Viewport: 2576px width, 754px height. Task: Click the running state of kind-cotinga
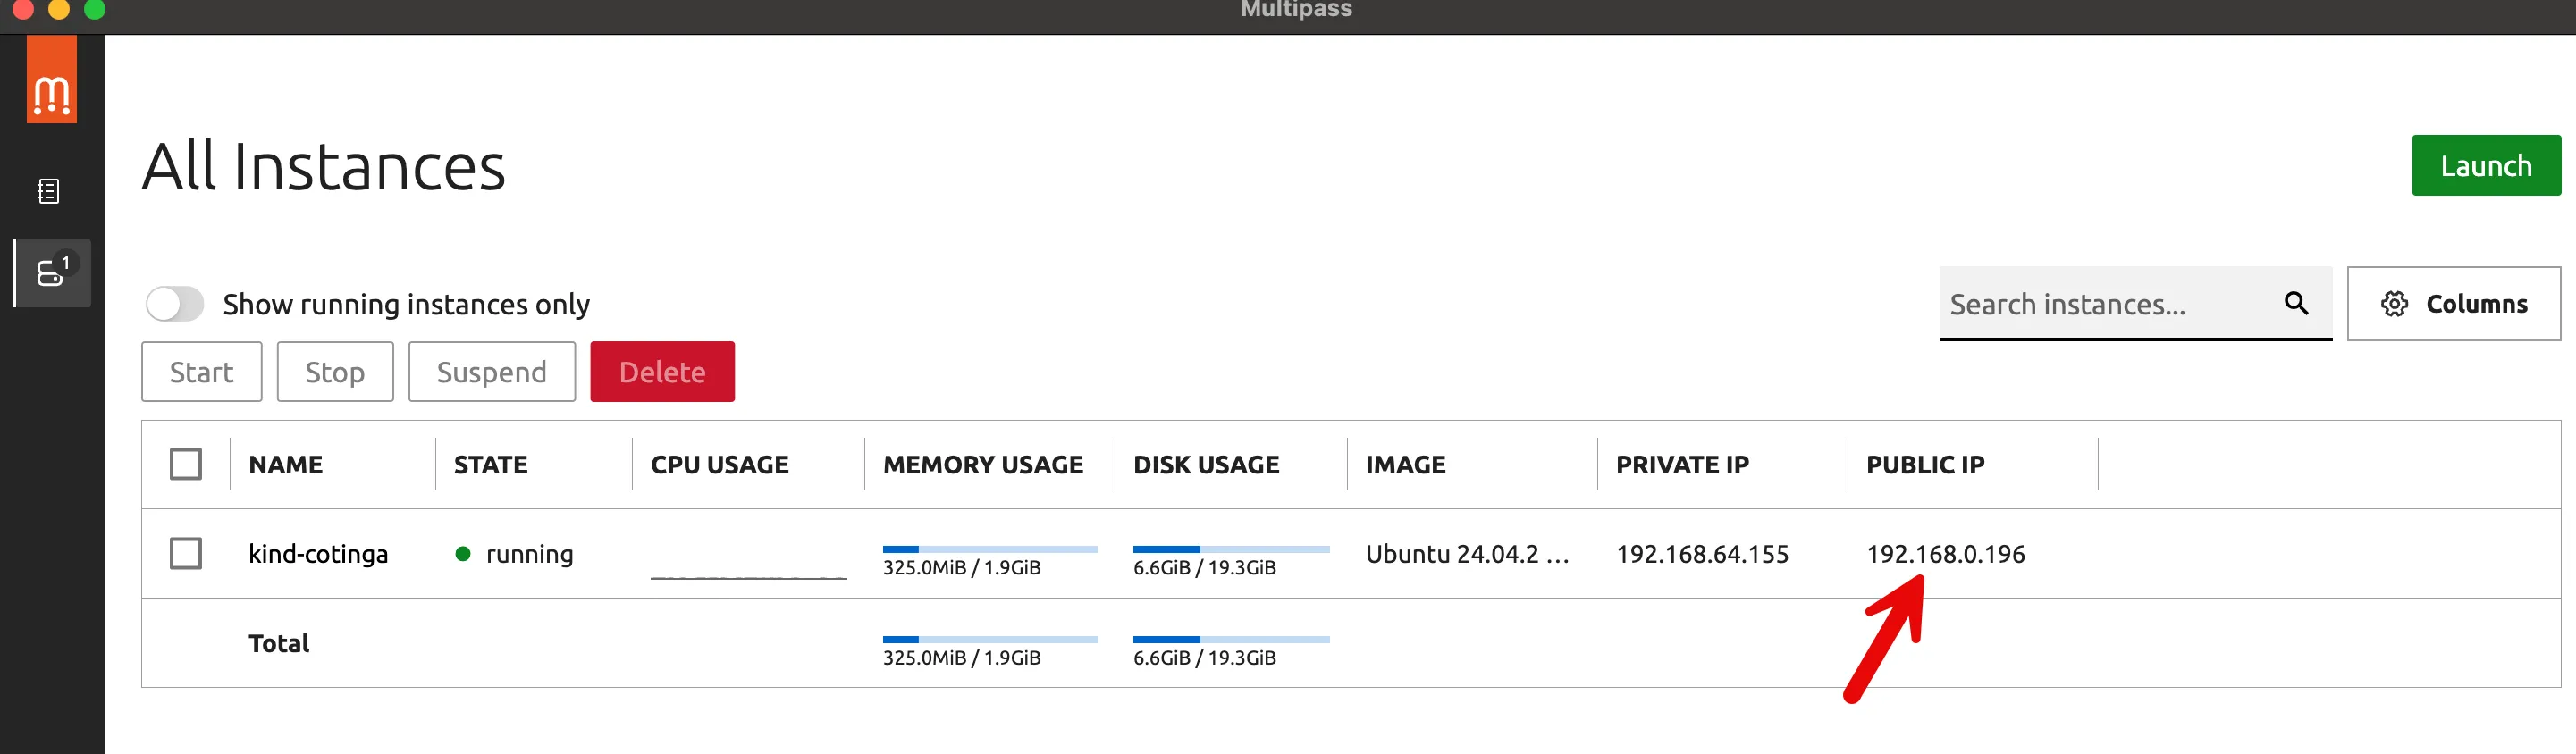[514, 554]
